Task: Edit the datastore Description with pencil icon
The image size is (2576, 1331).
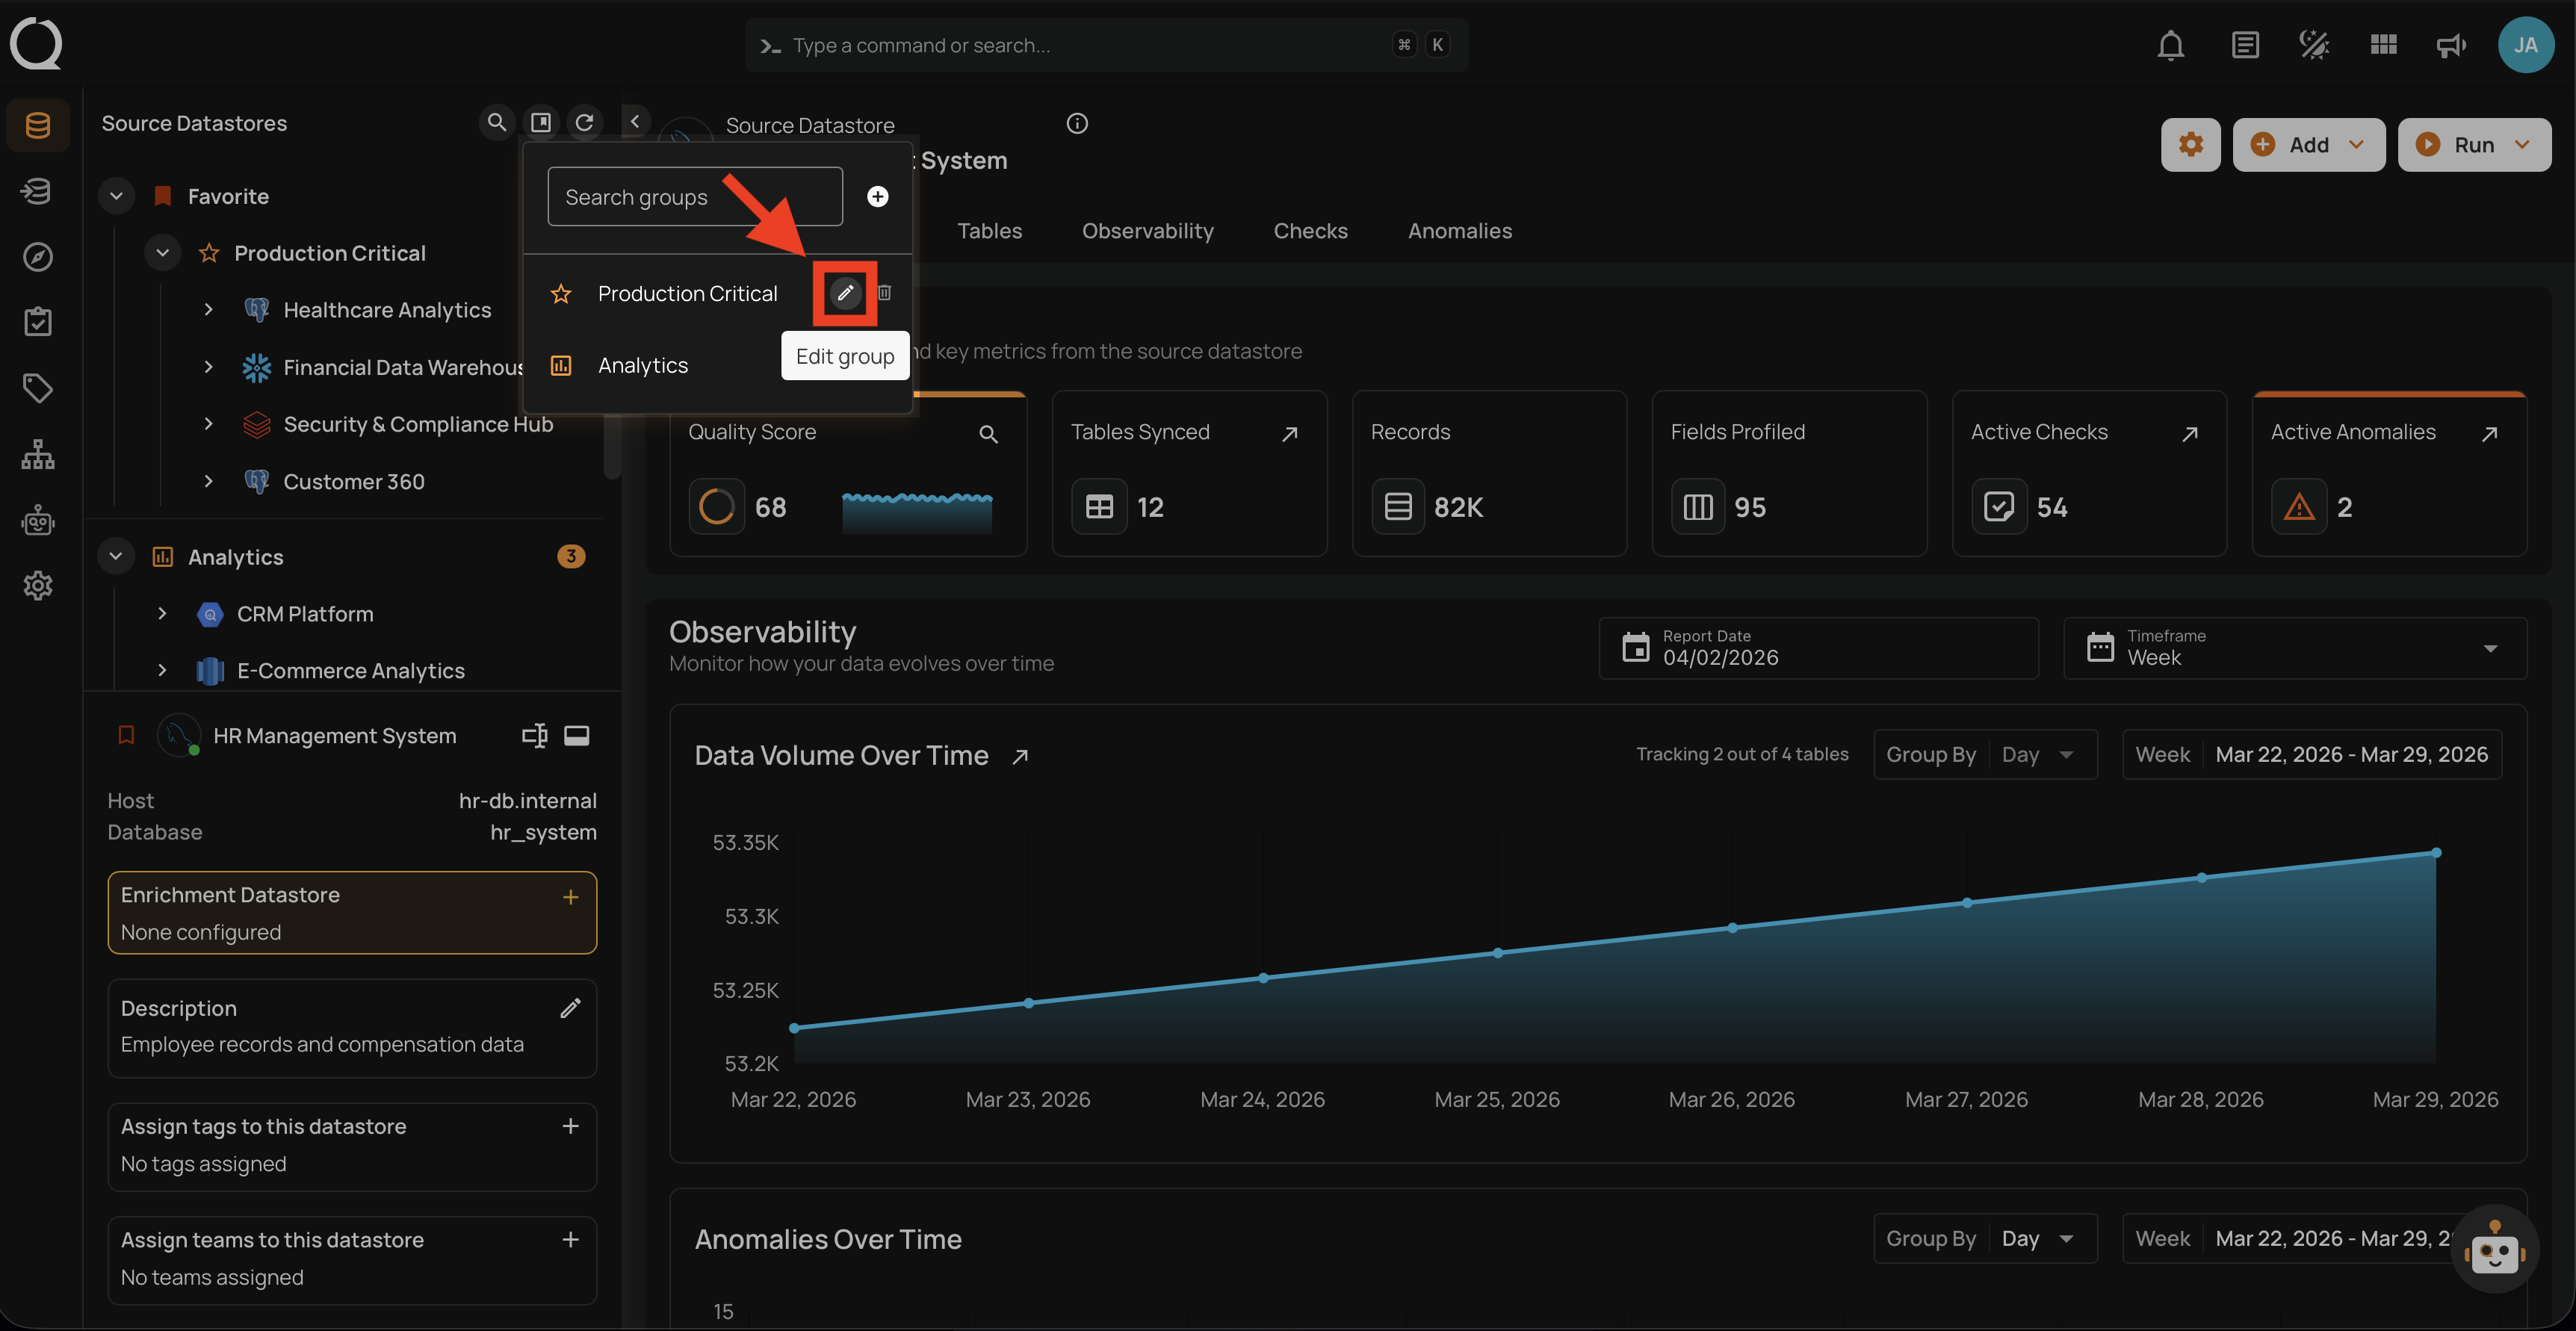Action: click(x=570, y=1008)
